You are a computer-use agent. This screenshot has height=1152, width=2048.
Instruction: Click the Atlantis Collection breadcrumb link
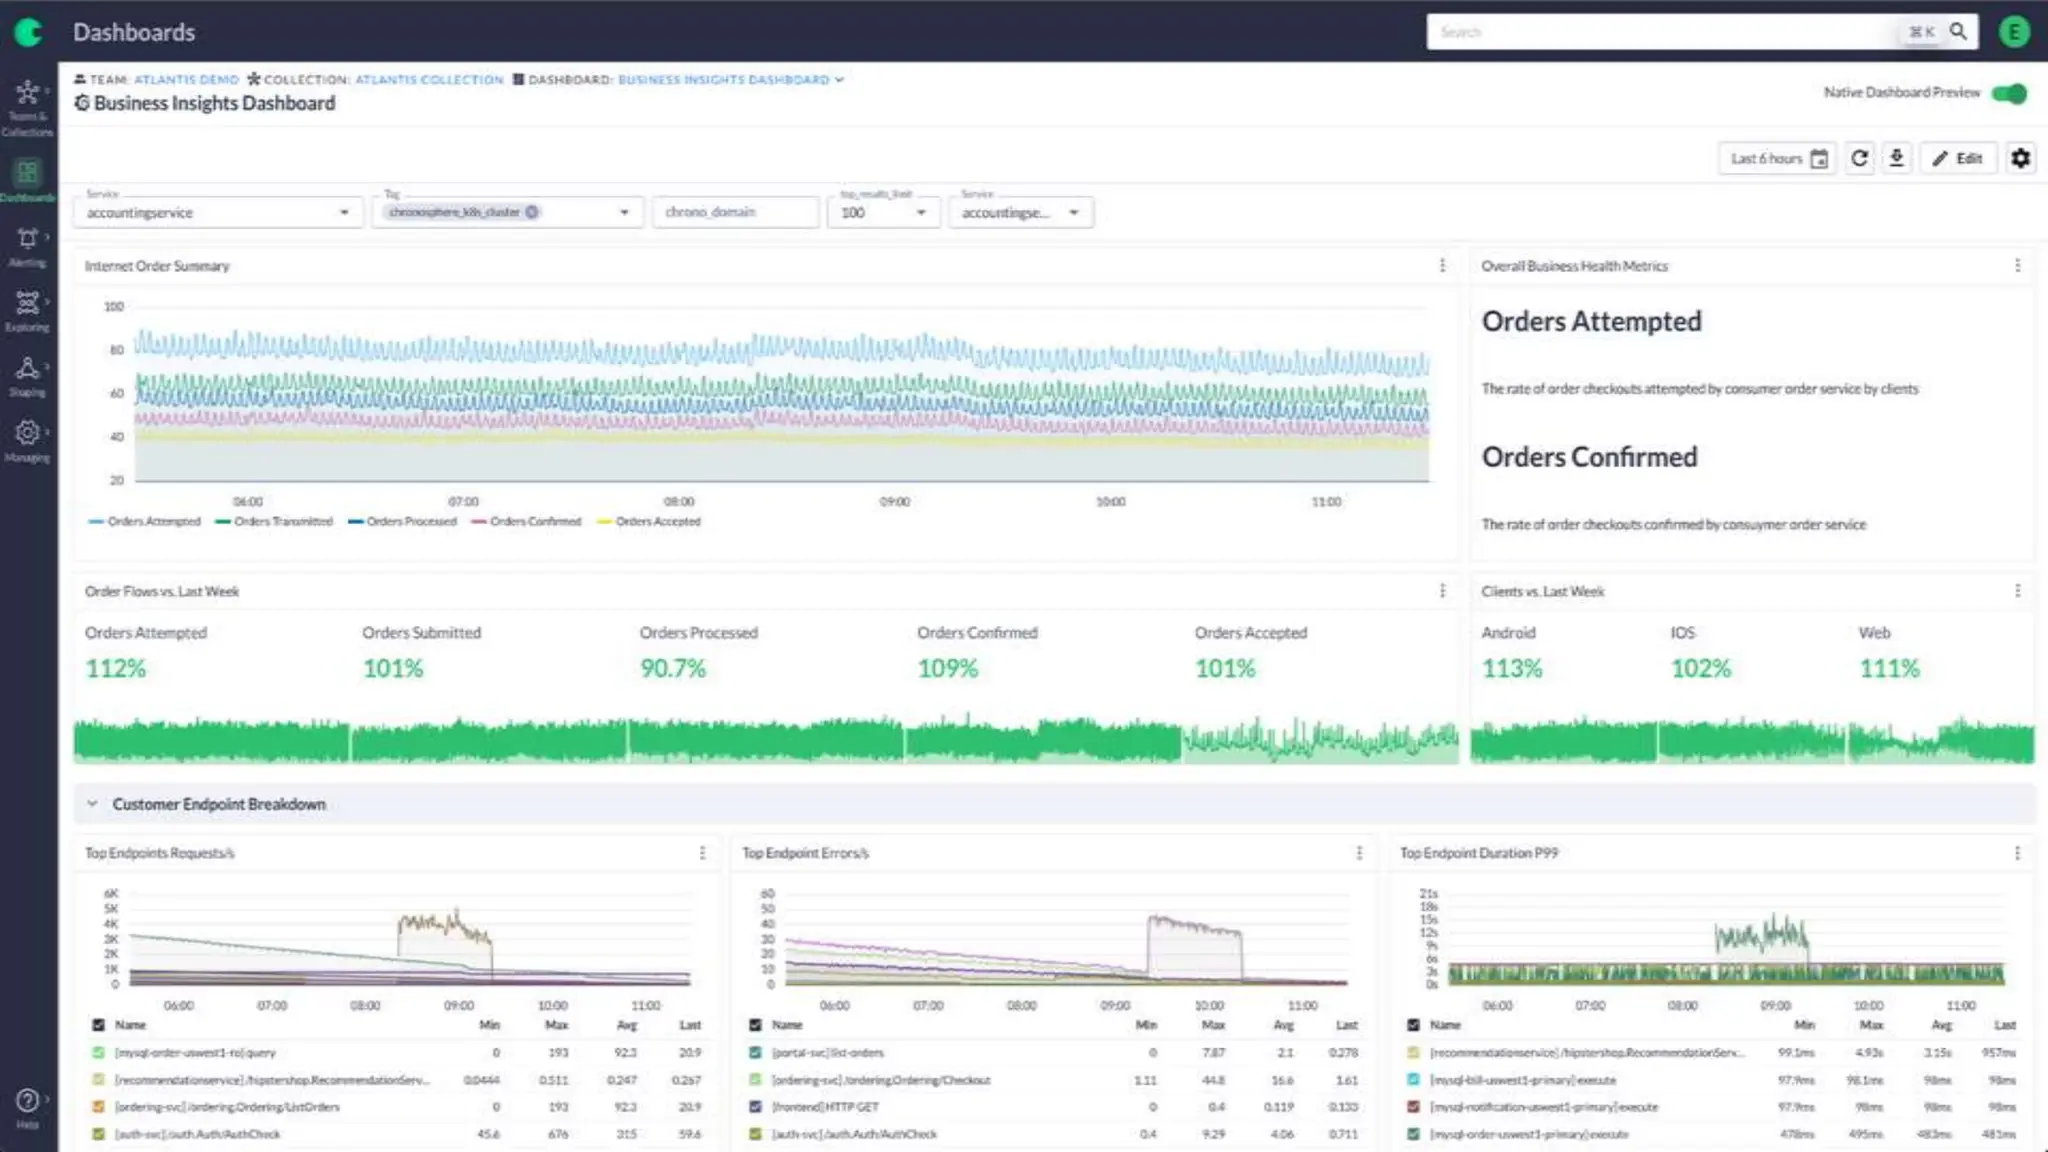(429, 80)
